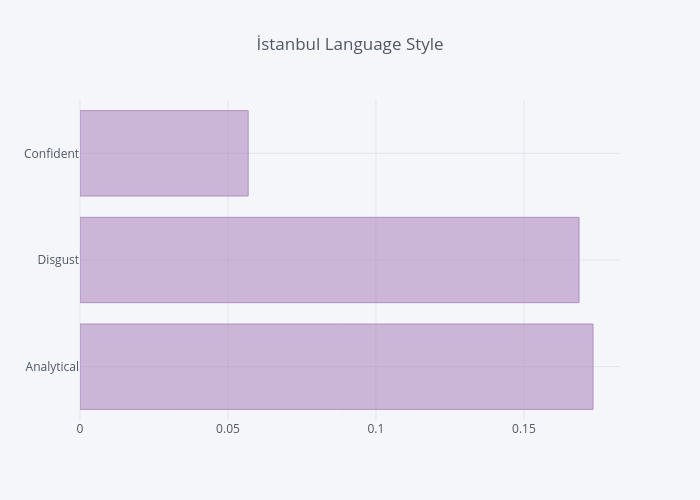Click the right edge of the Confident bar

pyautogui.click(x=248, y=153)
